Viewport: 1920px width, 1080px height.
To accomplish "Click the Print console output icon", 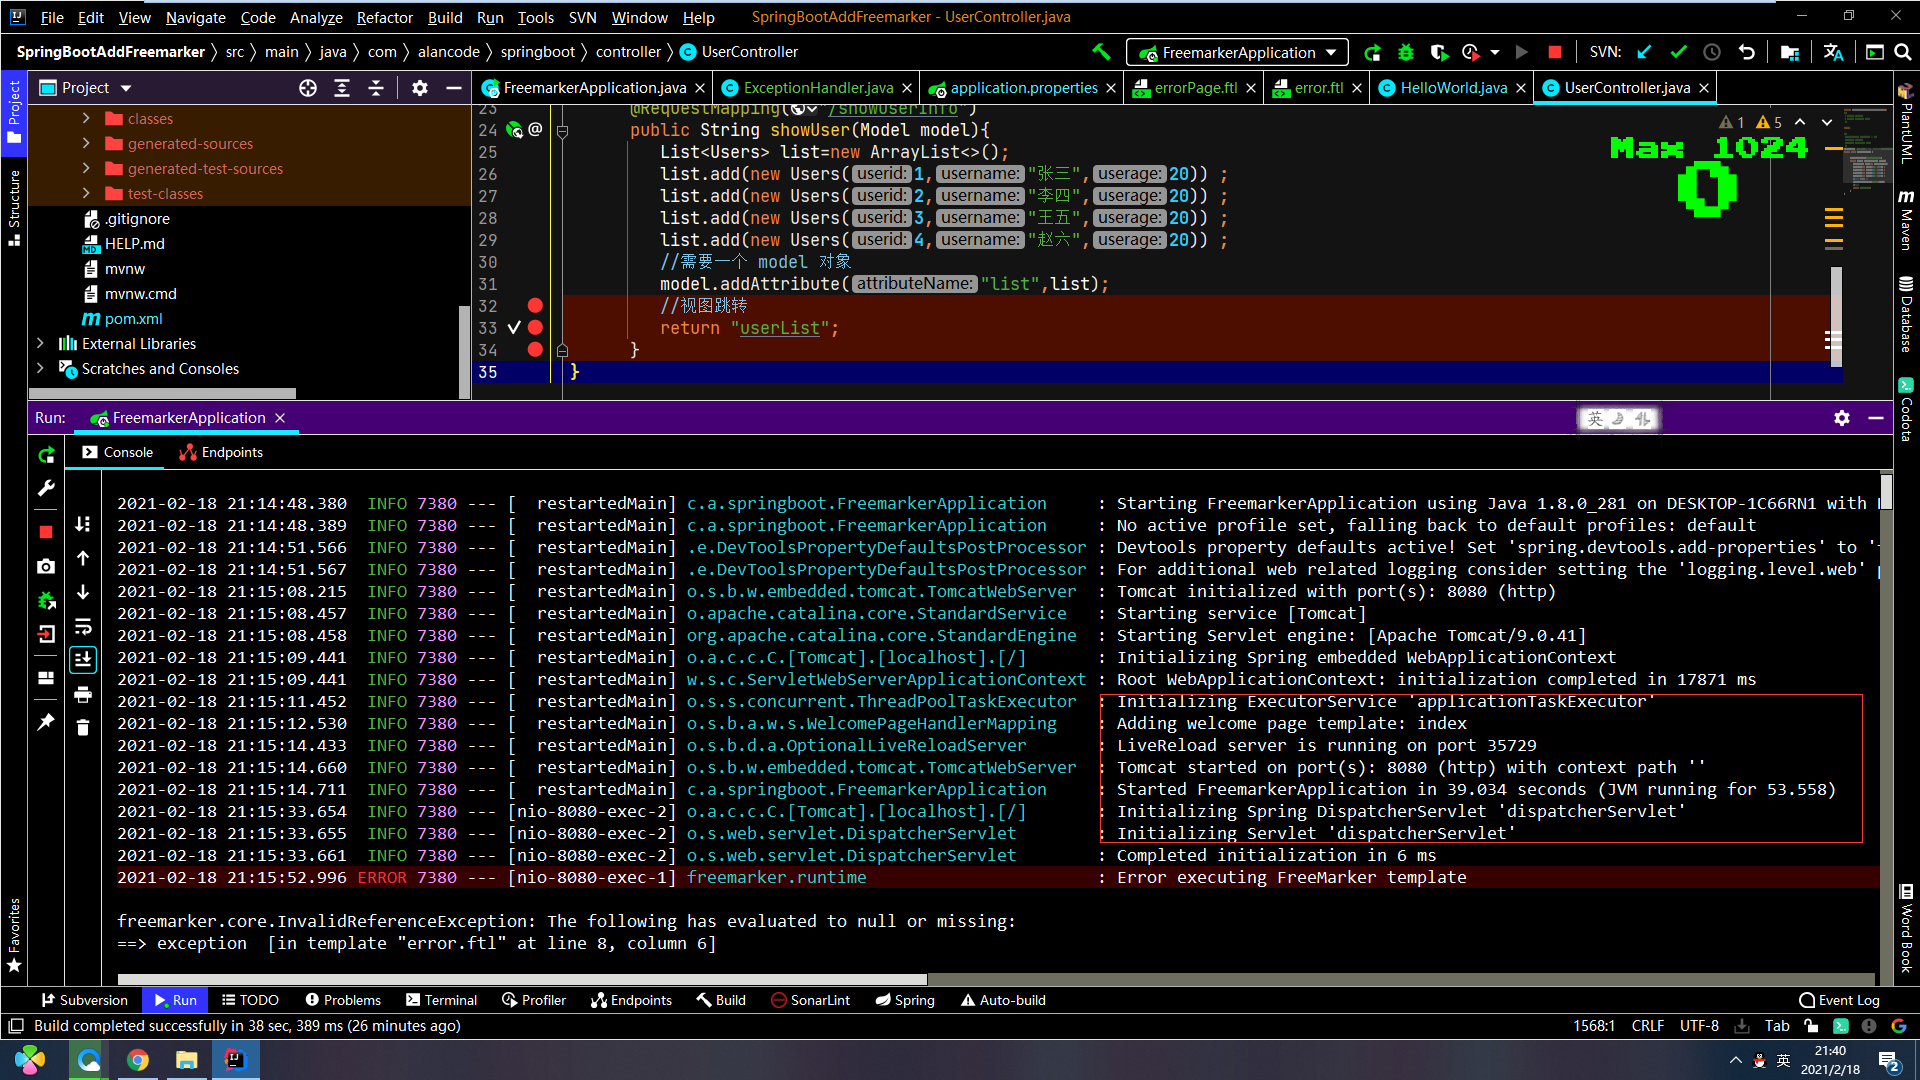I will [83, 694].
